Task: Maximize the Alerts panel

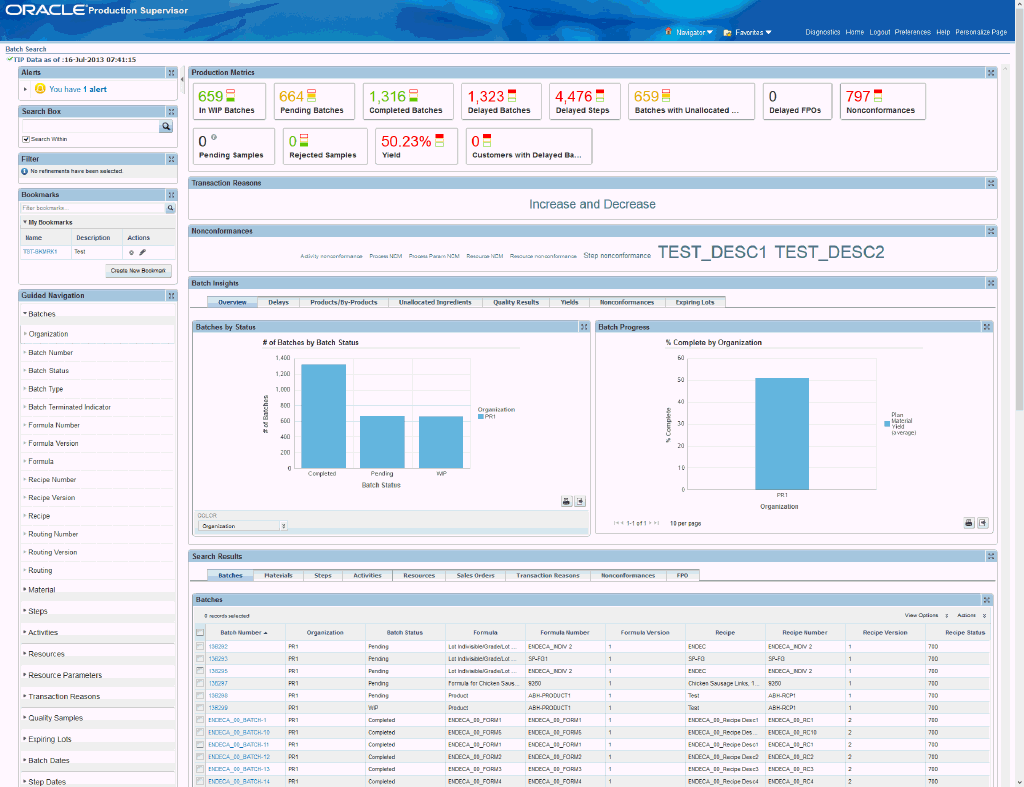Action: click(171, 72)
